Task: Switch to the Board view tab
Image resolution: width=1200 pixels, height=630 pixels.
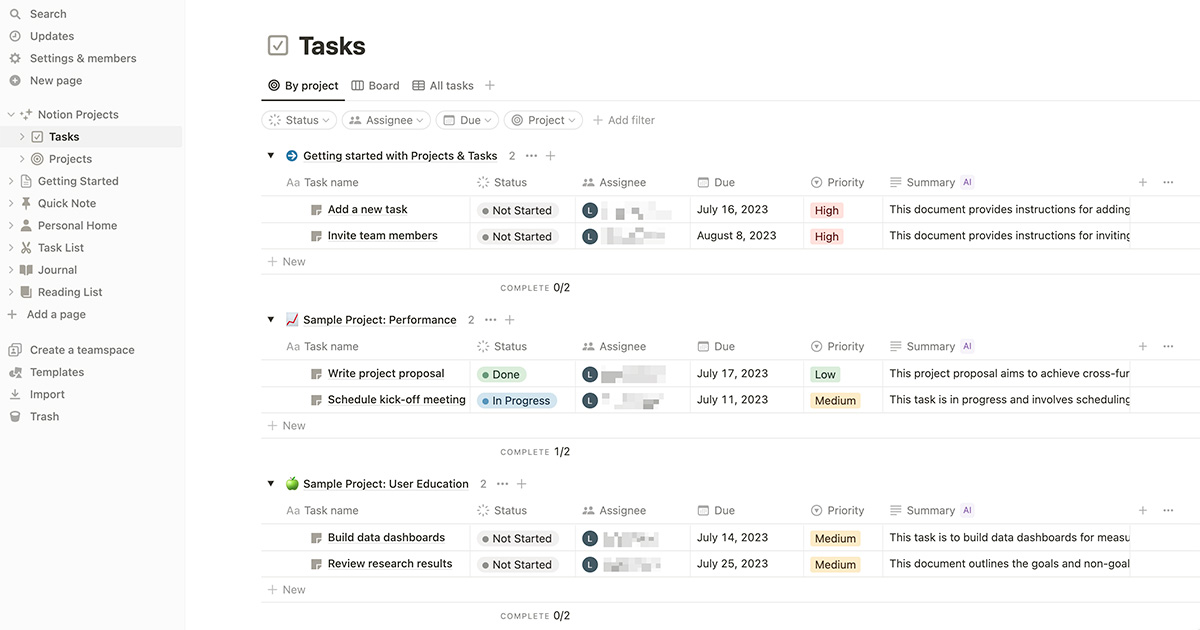Action: tap(375, 85)
